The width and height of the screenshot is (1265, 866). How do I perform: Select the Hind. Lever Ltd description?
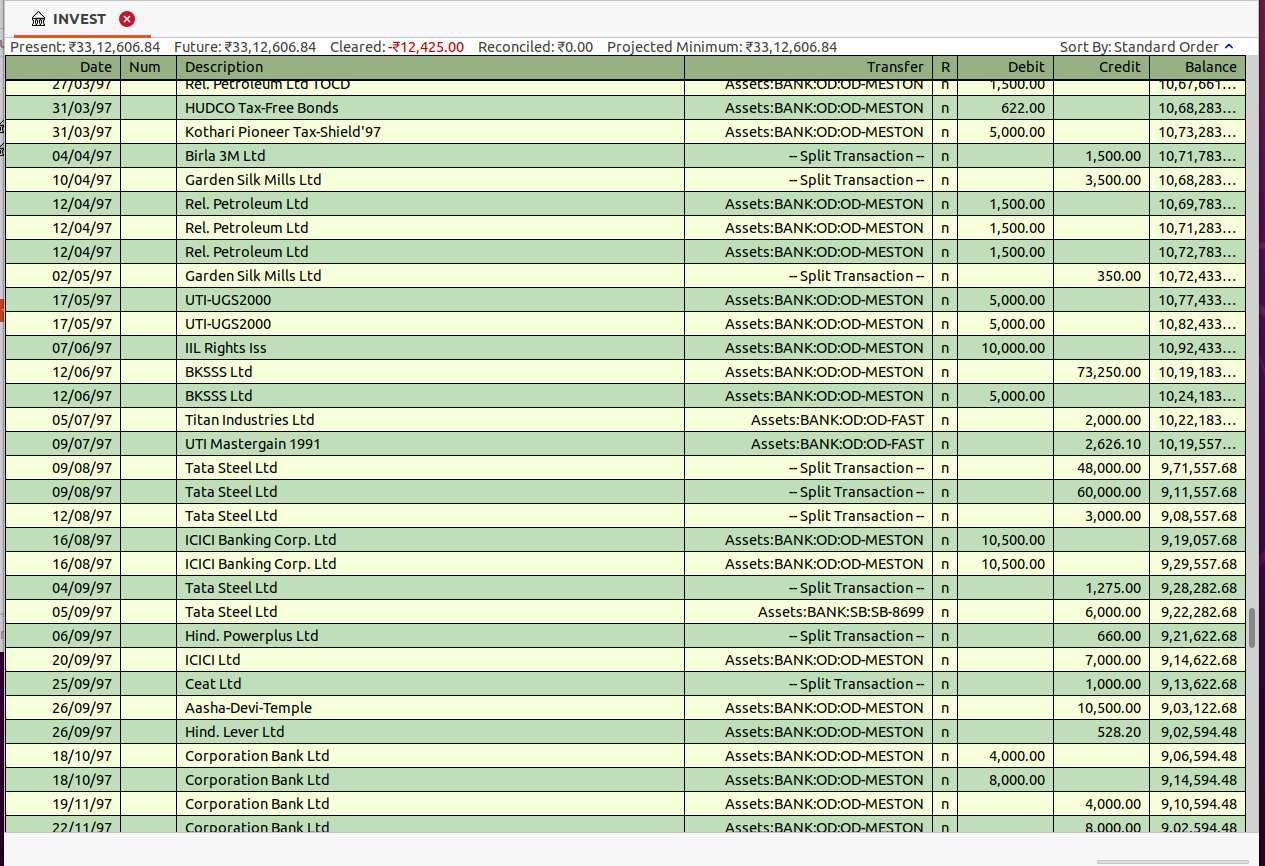(x=235, y=732)
